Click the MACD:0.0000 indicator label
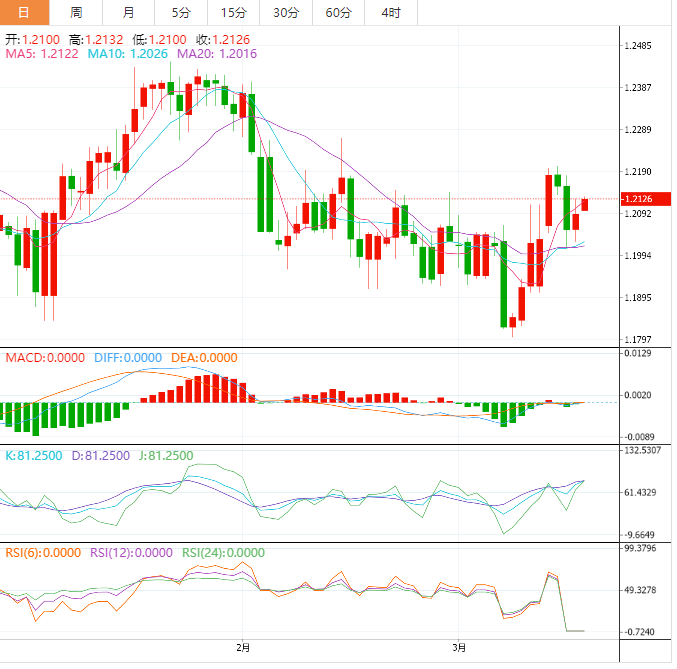This screenshot has width=677, height=669. [45, 358]
